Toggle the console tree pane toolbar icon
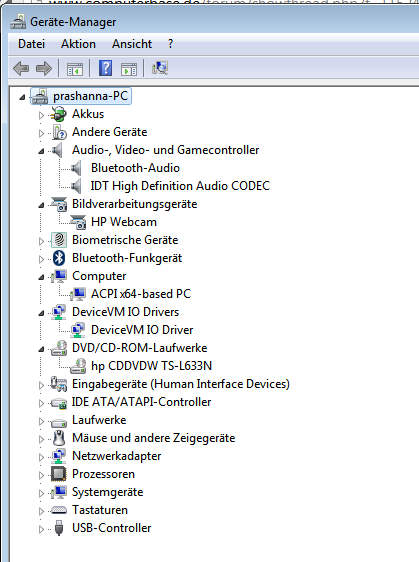419x562 pixels. [x=75, y=68]
